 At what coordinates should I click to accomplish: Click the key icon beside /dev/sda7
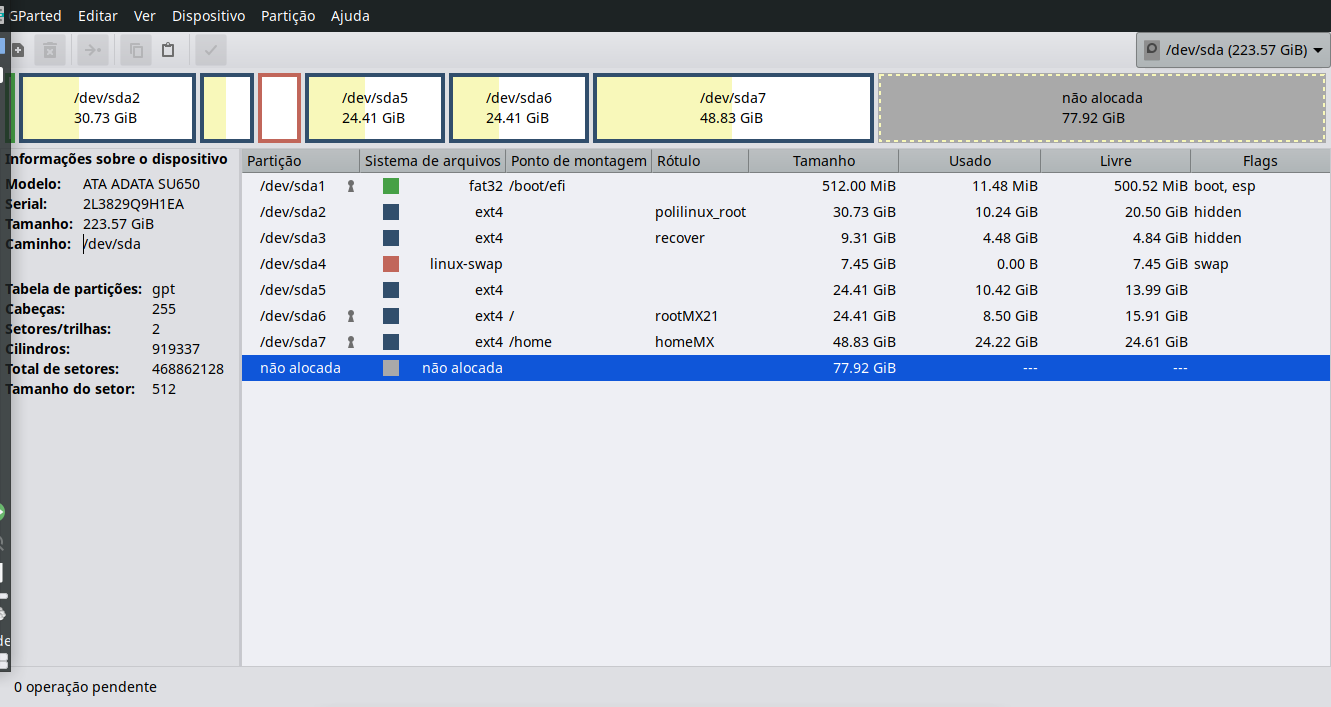pos(351,342)
